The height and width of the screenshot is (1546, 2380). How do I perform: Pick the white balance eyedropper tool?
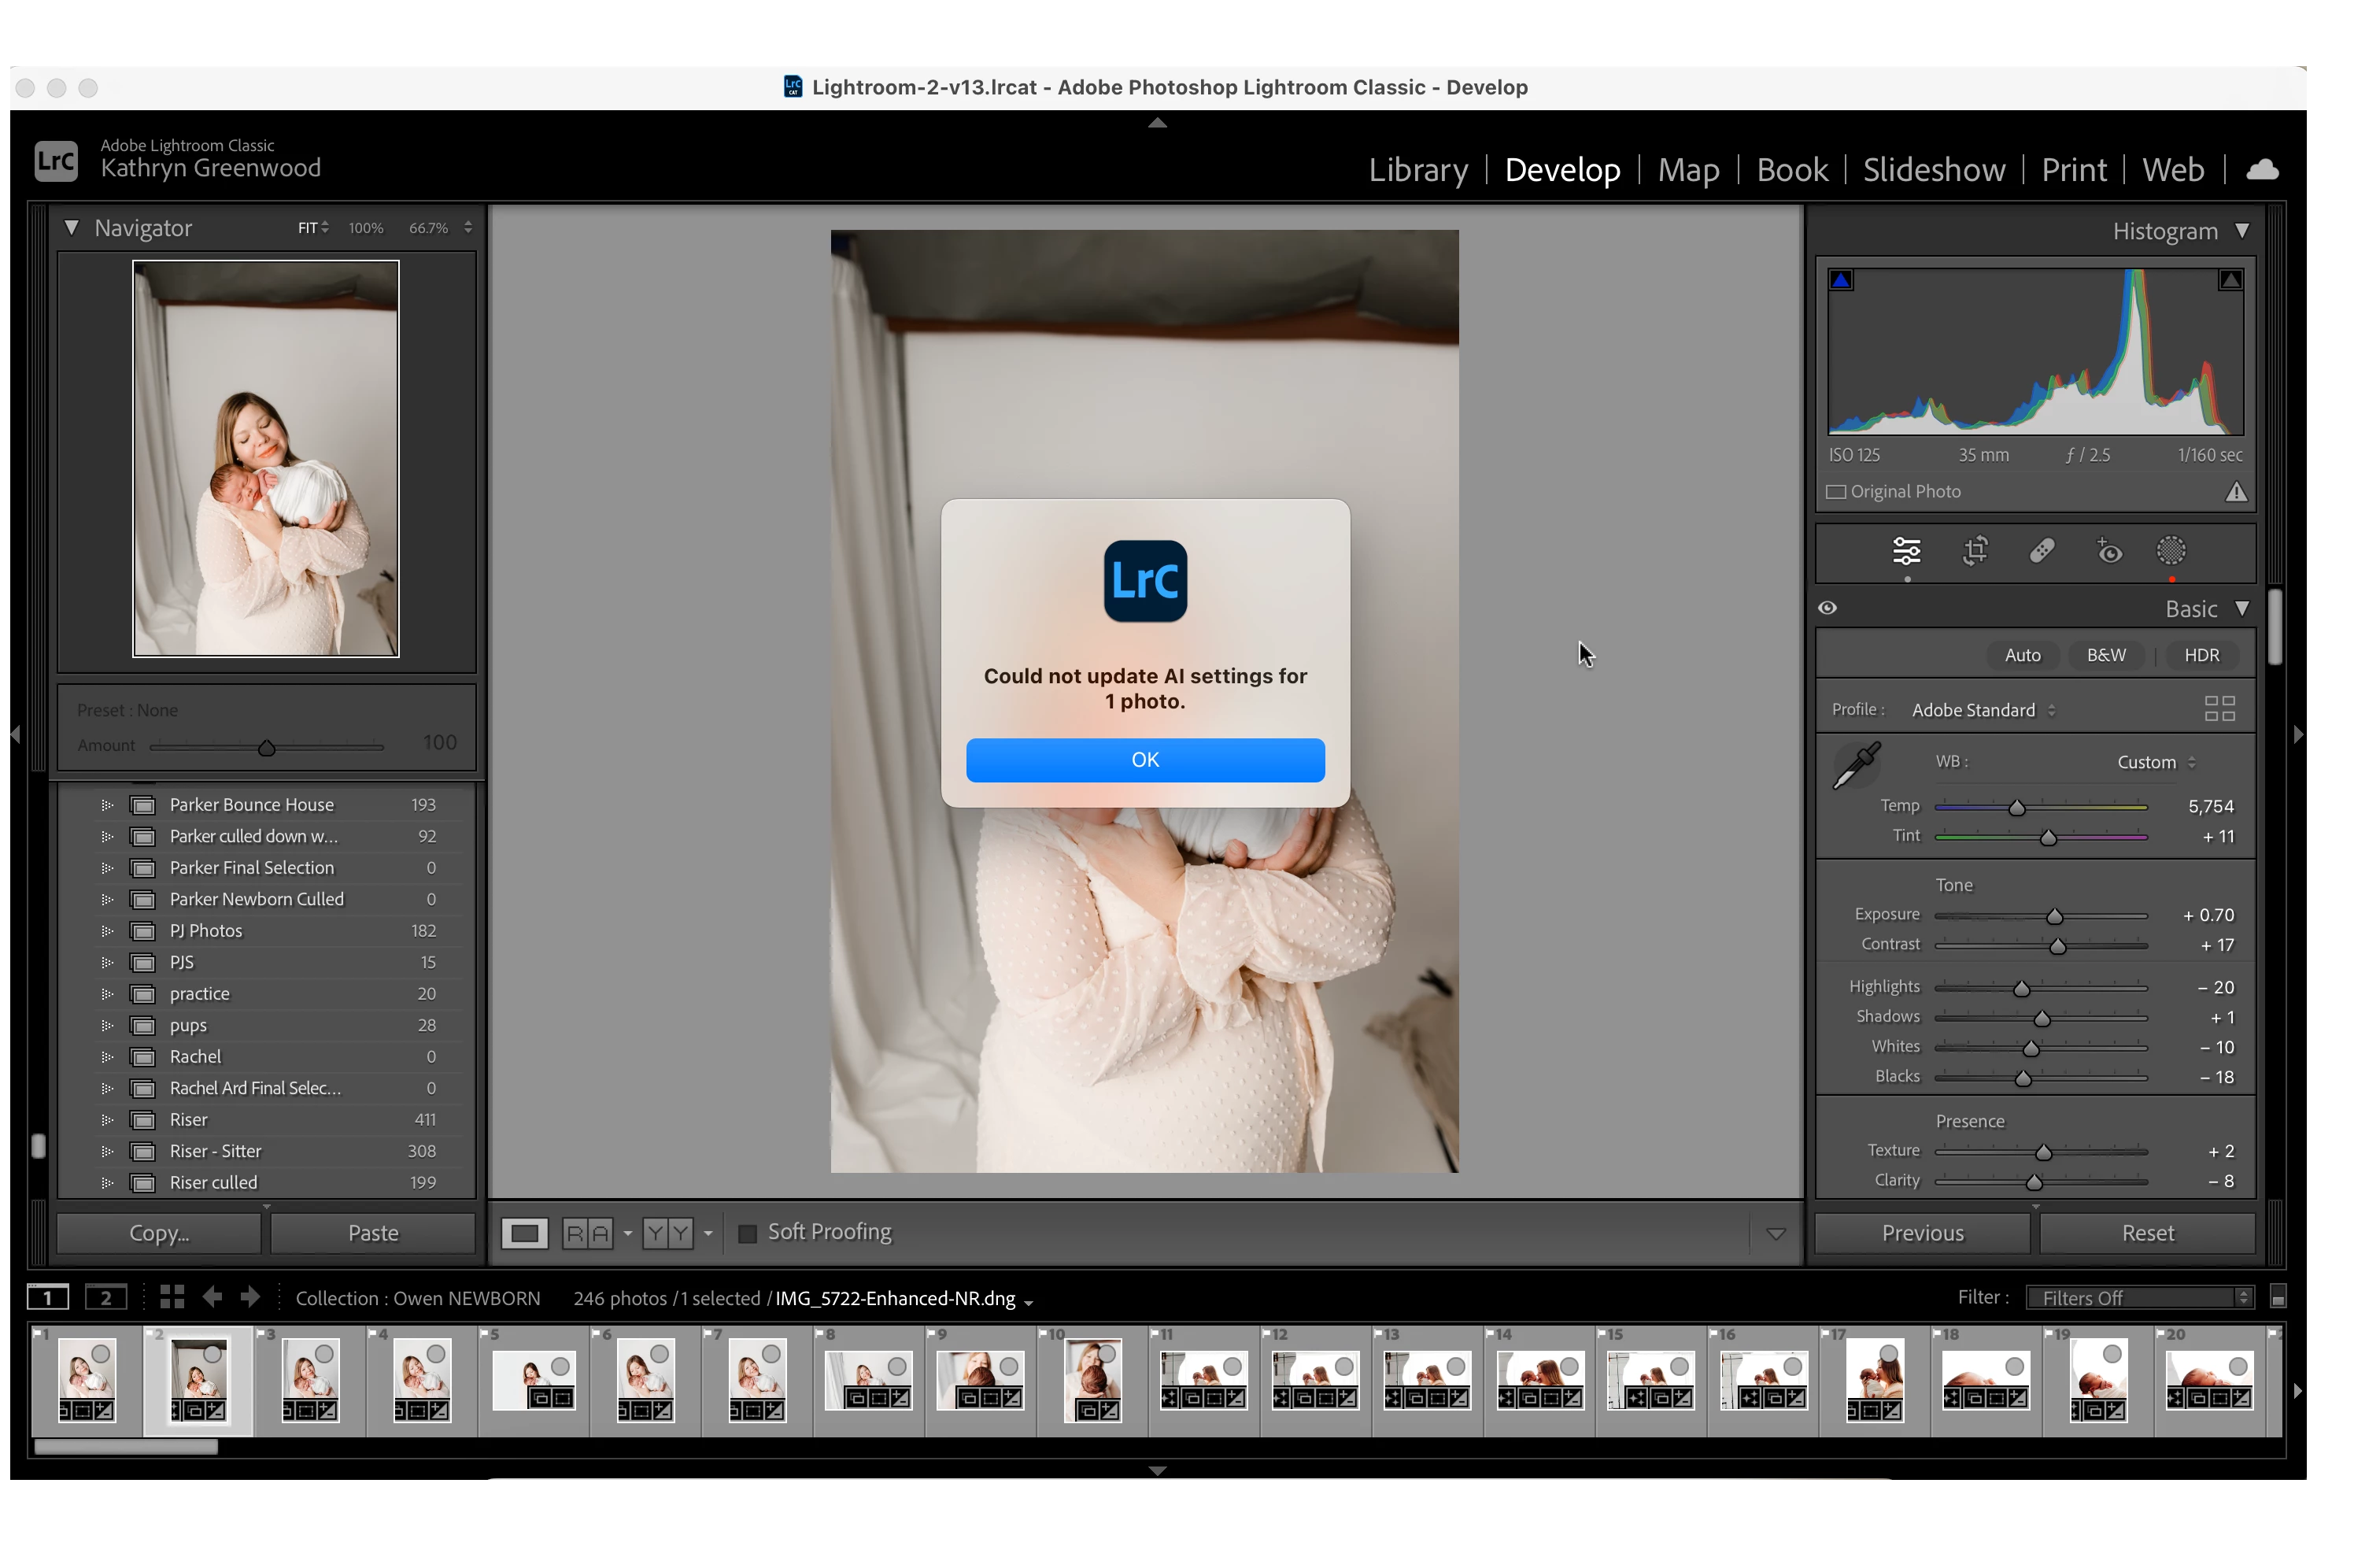point(1856,765)
